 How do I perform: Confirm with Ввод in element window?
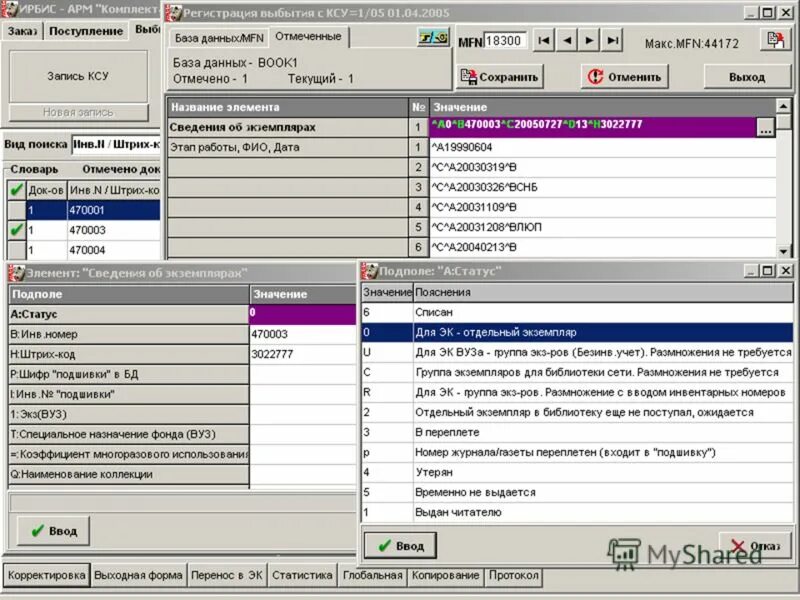54,531
